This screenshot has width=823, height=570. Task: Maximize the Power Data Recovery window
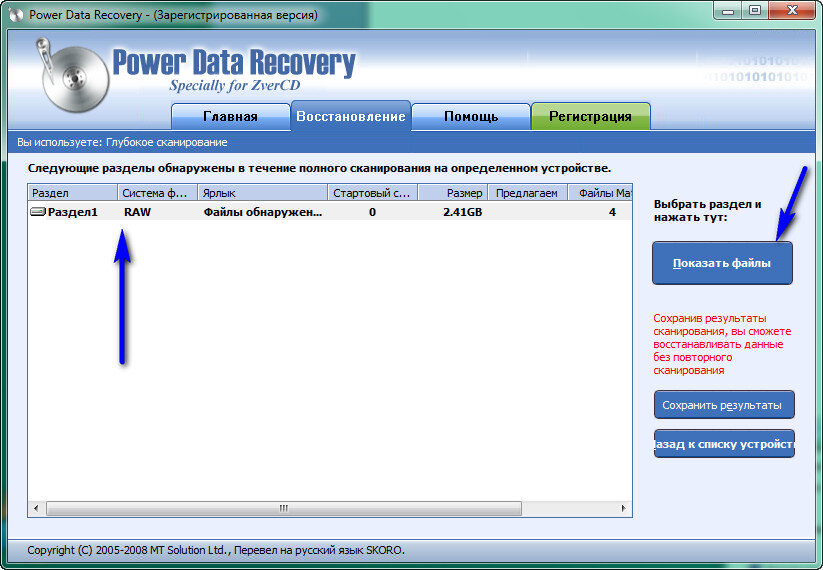pos(755,10)
